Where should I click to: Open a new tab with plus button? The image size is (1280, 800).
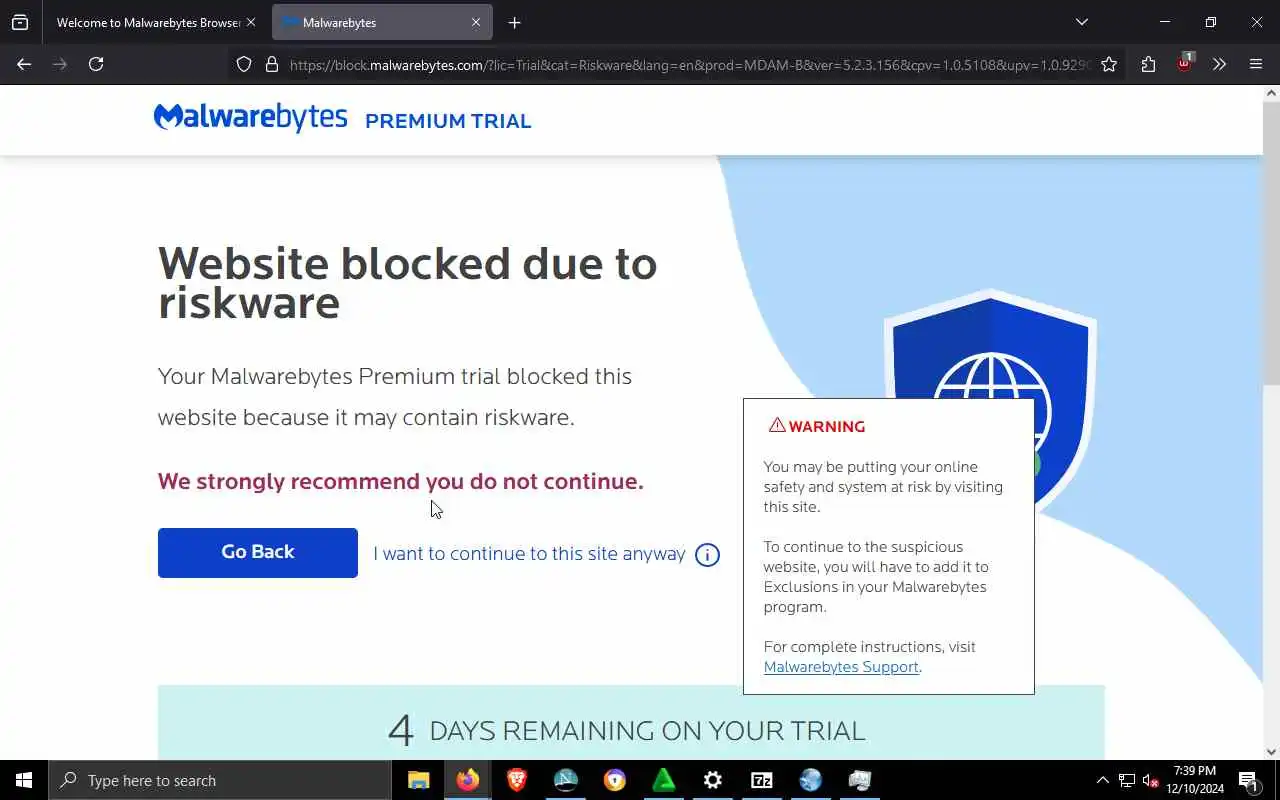coord(514,22)
